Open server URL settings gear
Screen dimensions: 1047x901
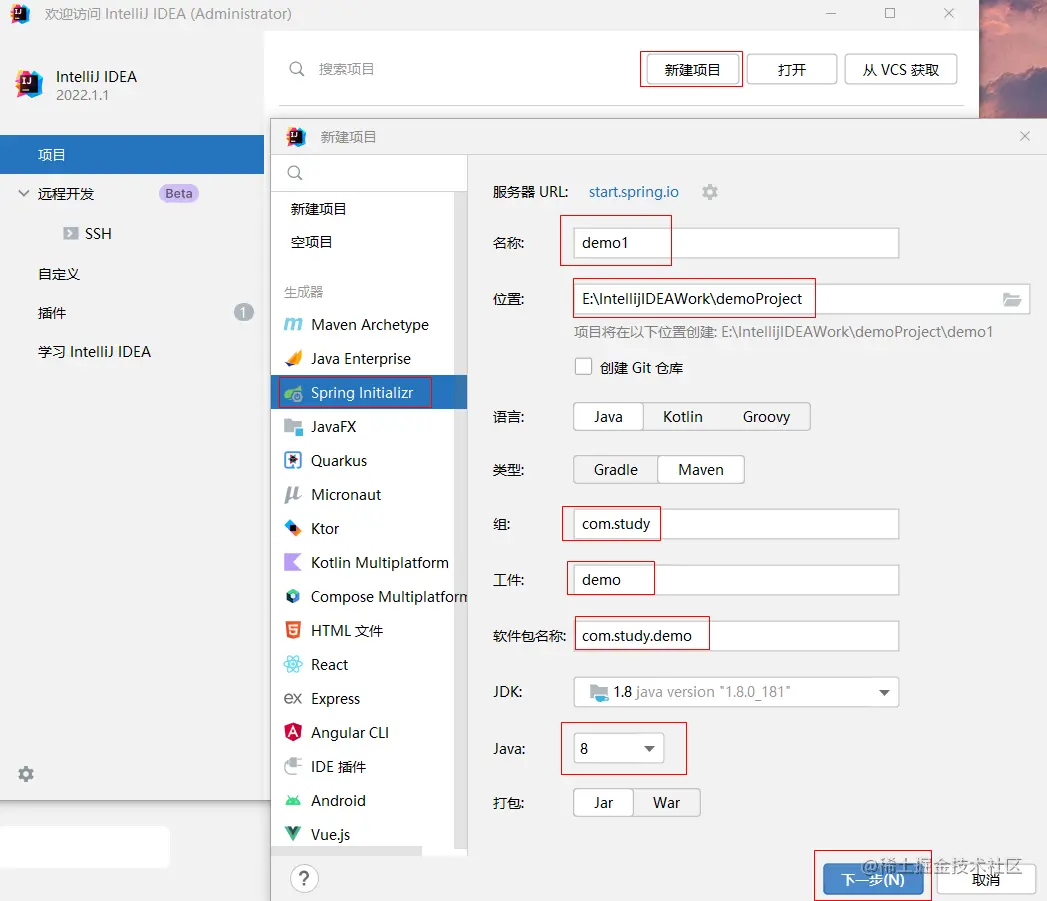pyautogui.click(x=709, y=192)
